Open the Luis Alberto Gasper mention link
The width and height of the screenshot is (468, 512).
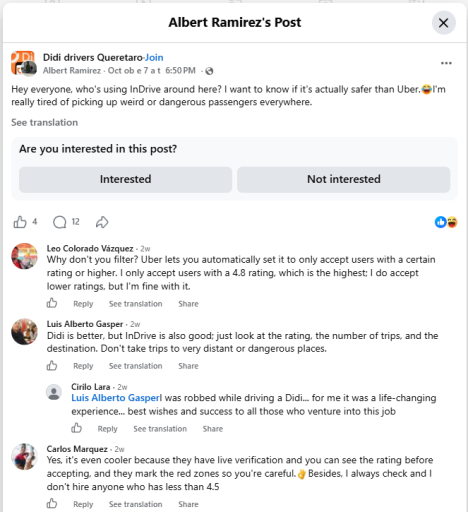coord(115,398)
